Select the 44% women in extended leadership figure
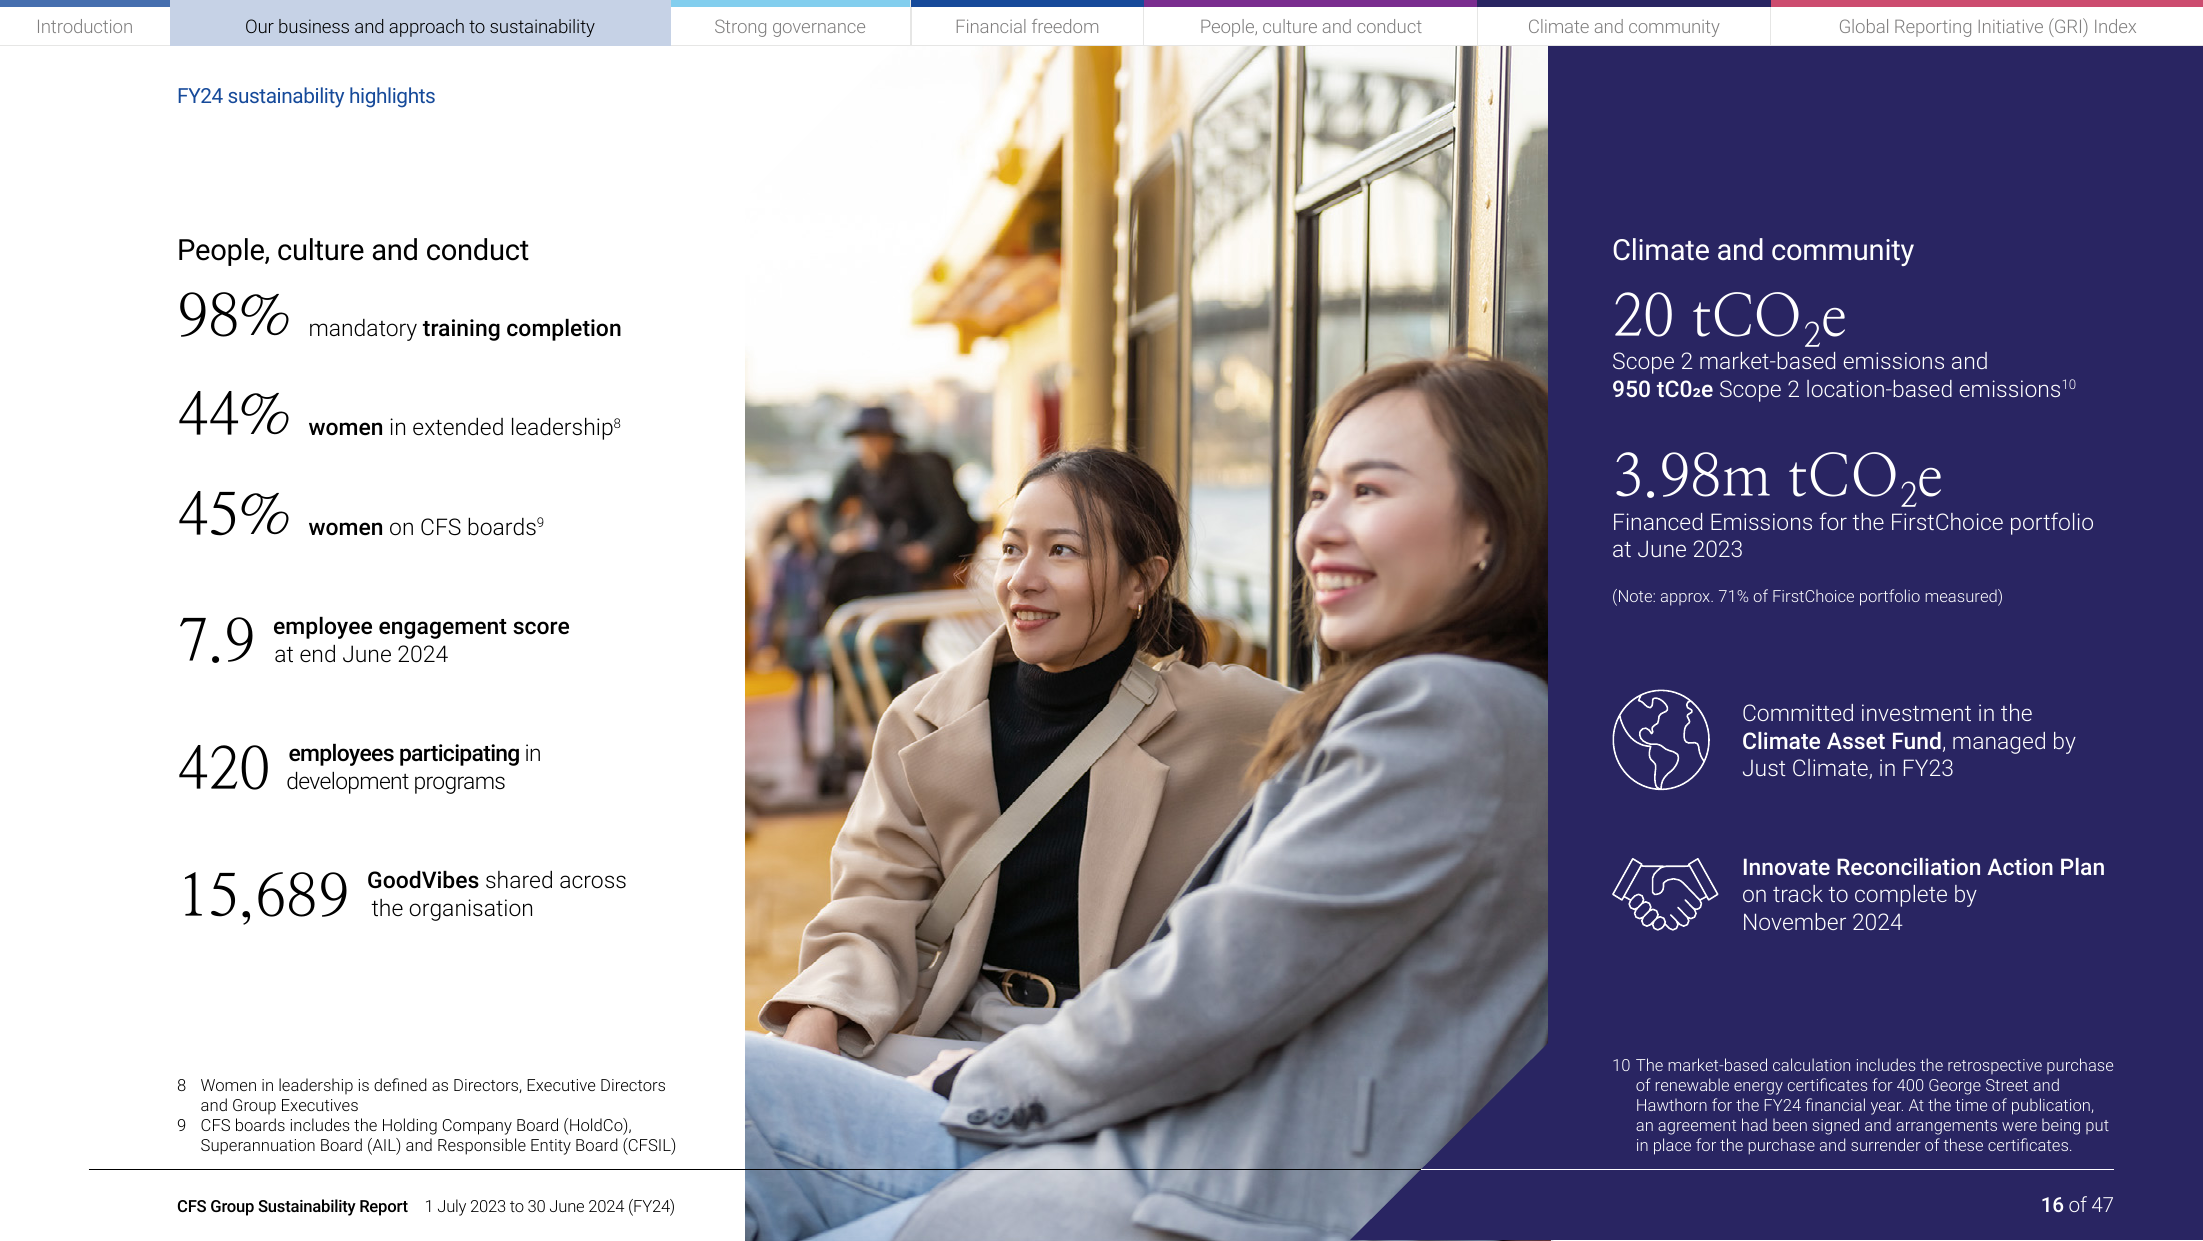Viewport: 2203px width, 1241px height. [234, 414]
